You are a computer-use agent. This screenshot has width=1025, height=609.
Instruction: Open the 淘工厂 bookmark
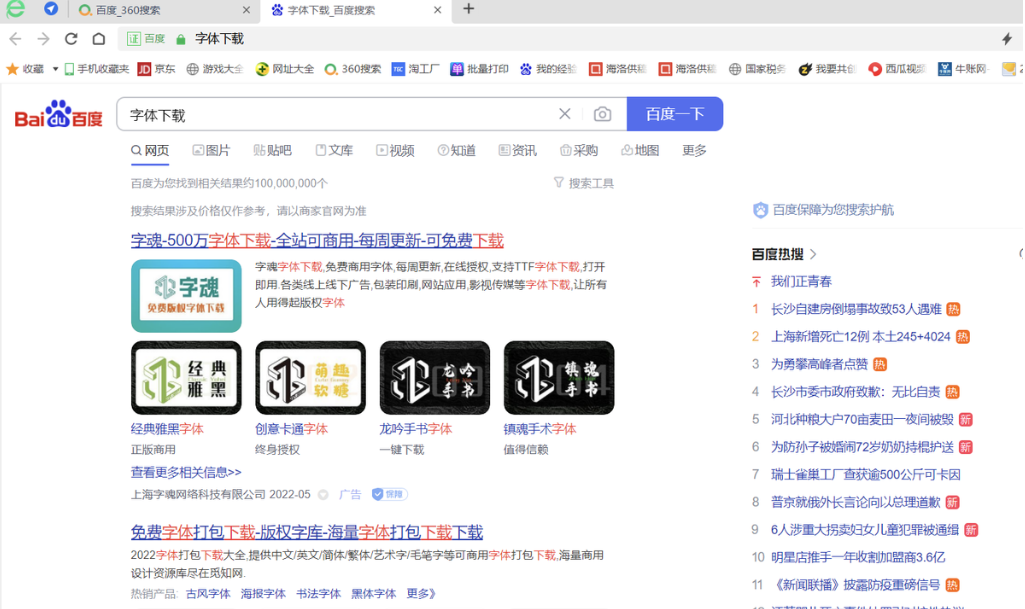416,69
